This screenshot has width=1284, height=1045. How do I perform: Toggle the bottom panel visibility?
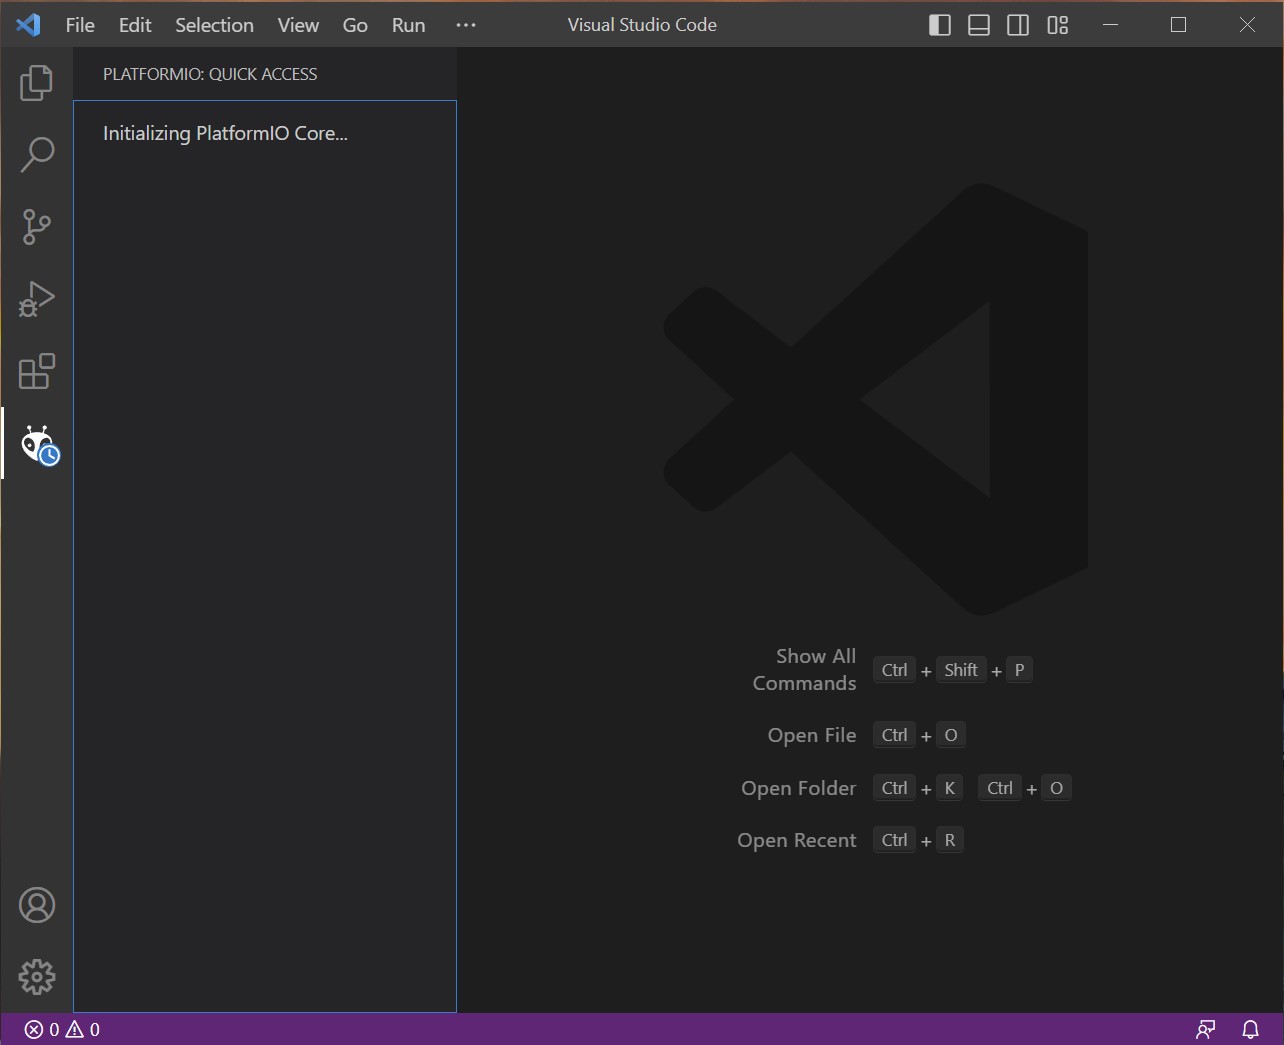[979, 25]
